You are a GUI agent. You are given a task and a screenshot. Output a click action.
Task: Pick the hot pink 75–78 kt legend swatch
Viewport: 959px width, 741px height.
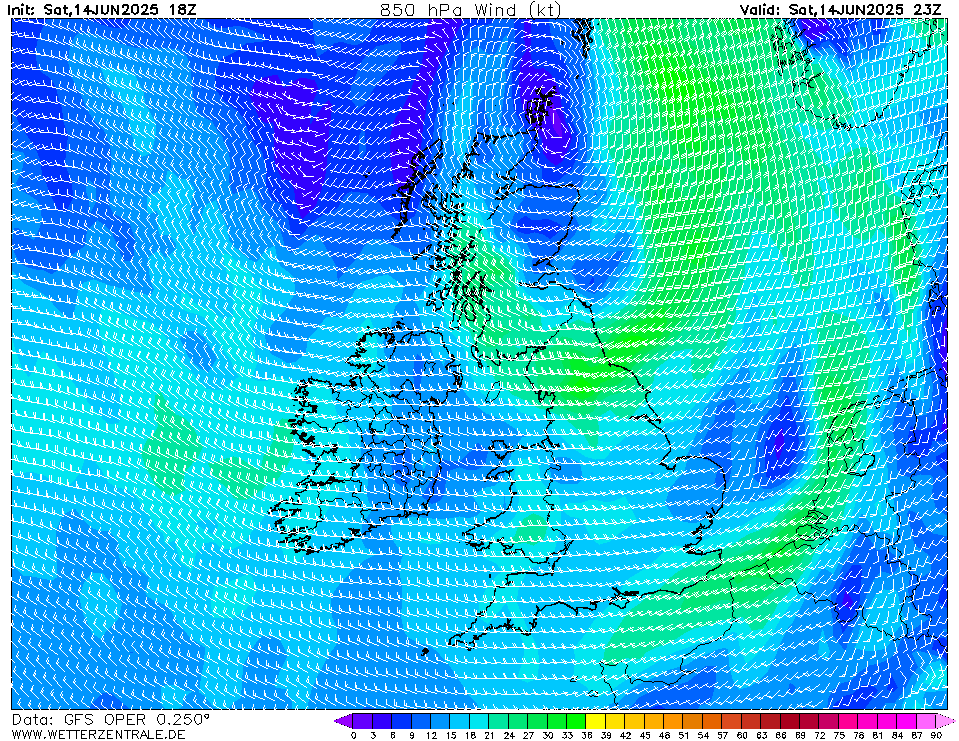pos(849,721)
